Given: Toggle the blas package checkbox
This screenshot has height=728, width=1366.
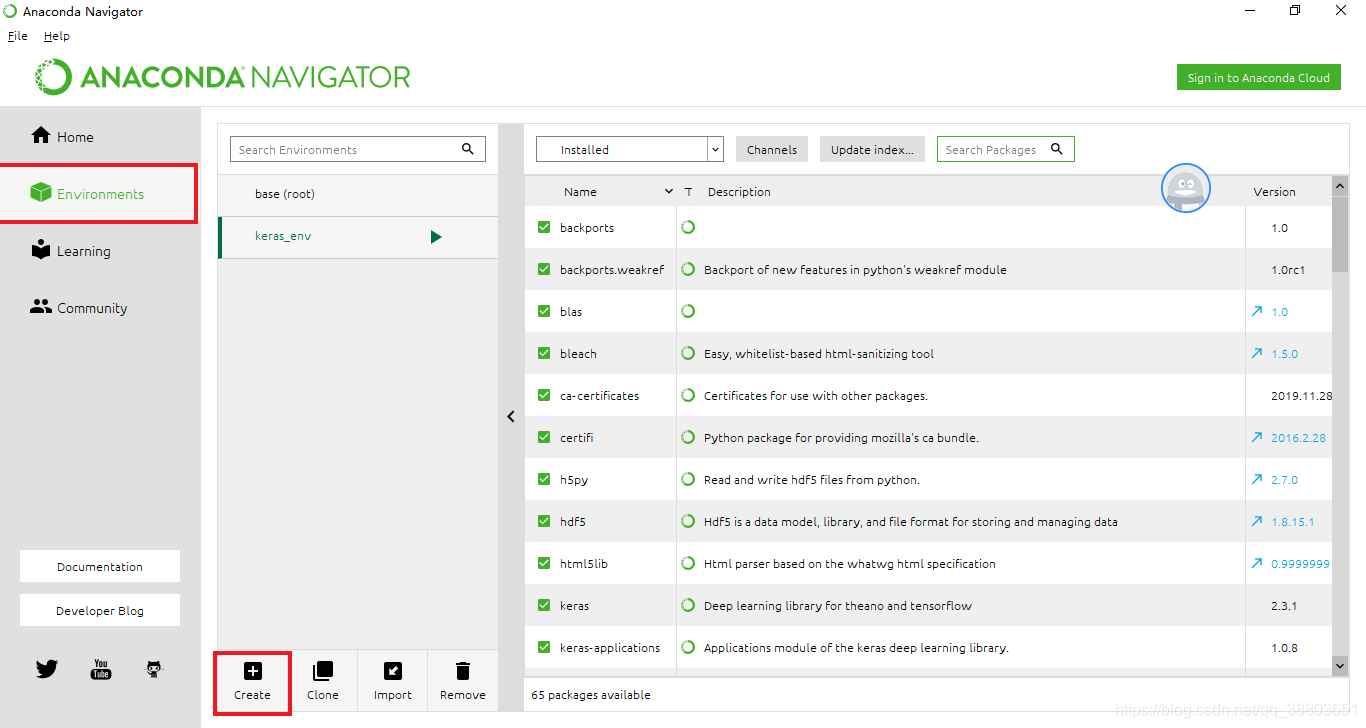Looking at the screenshot, I should coord(544,311).
